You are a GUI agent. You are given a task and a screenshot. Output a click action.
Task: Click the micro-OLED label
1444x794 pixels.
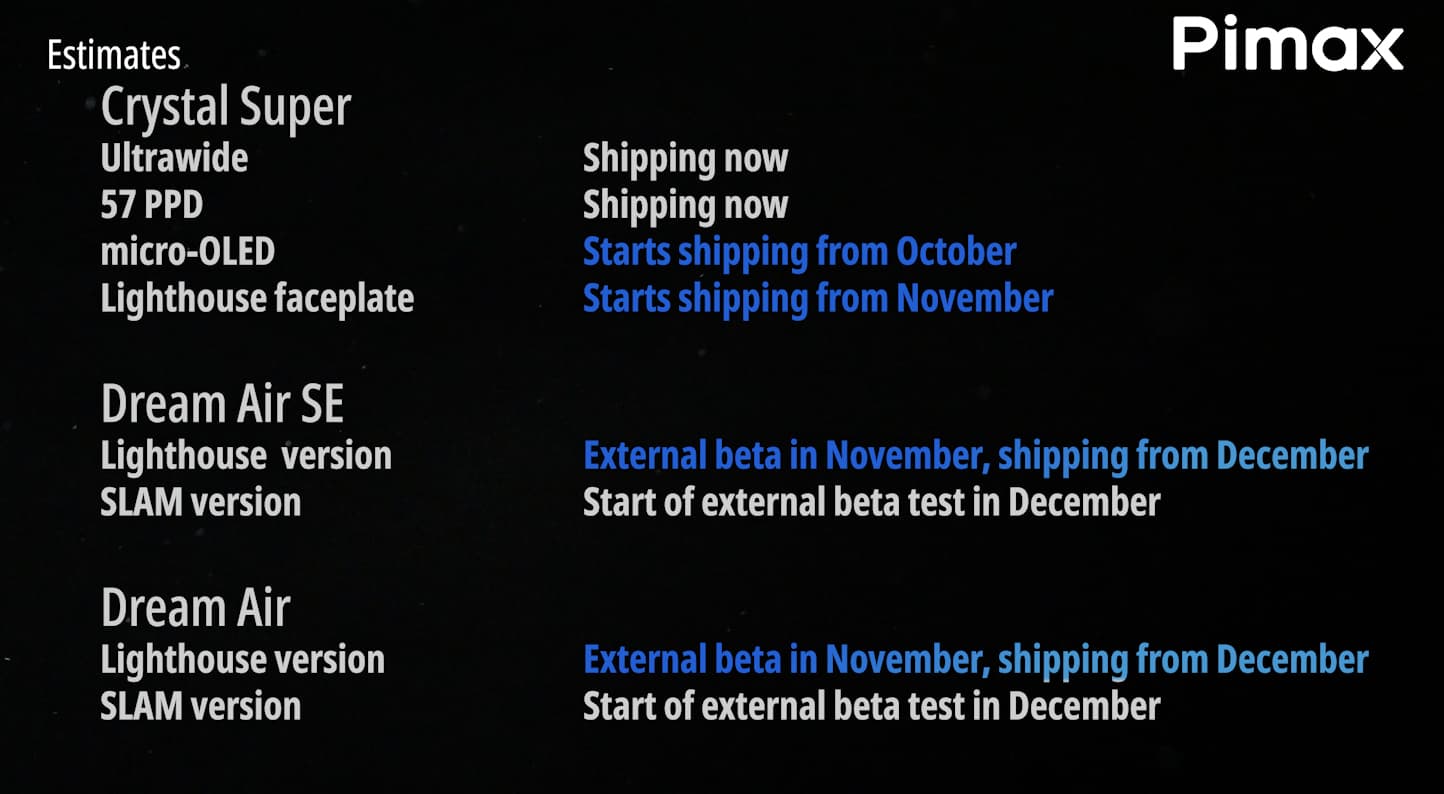pyautogui.click(x=187, y=252)
